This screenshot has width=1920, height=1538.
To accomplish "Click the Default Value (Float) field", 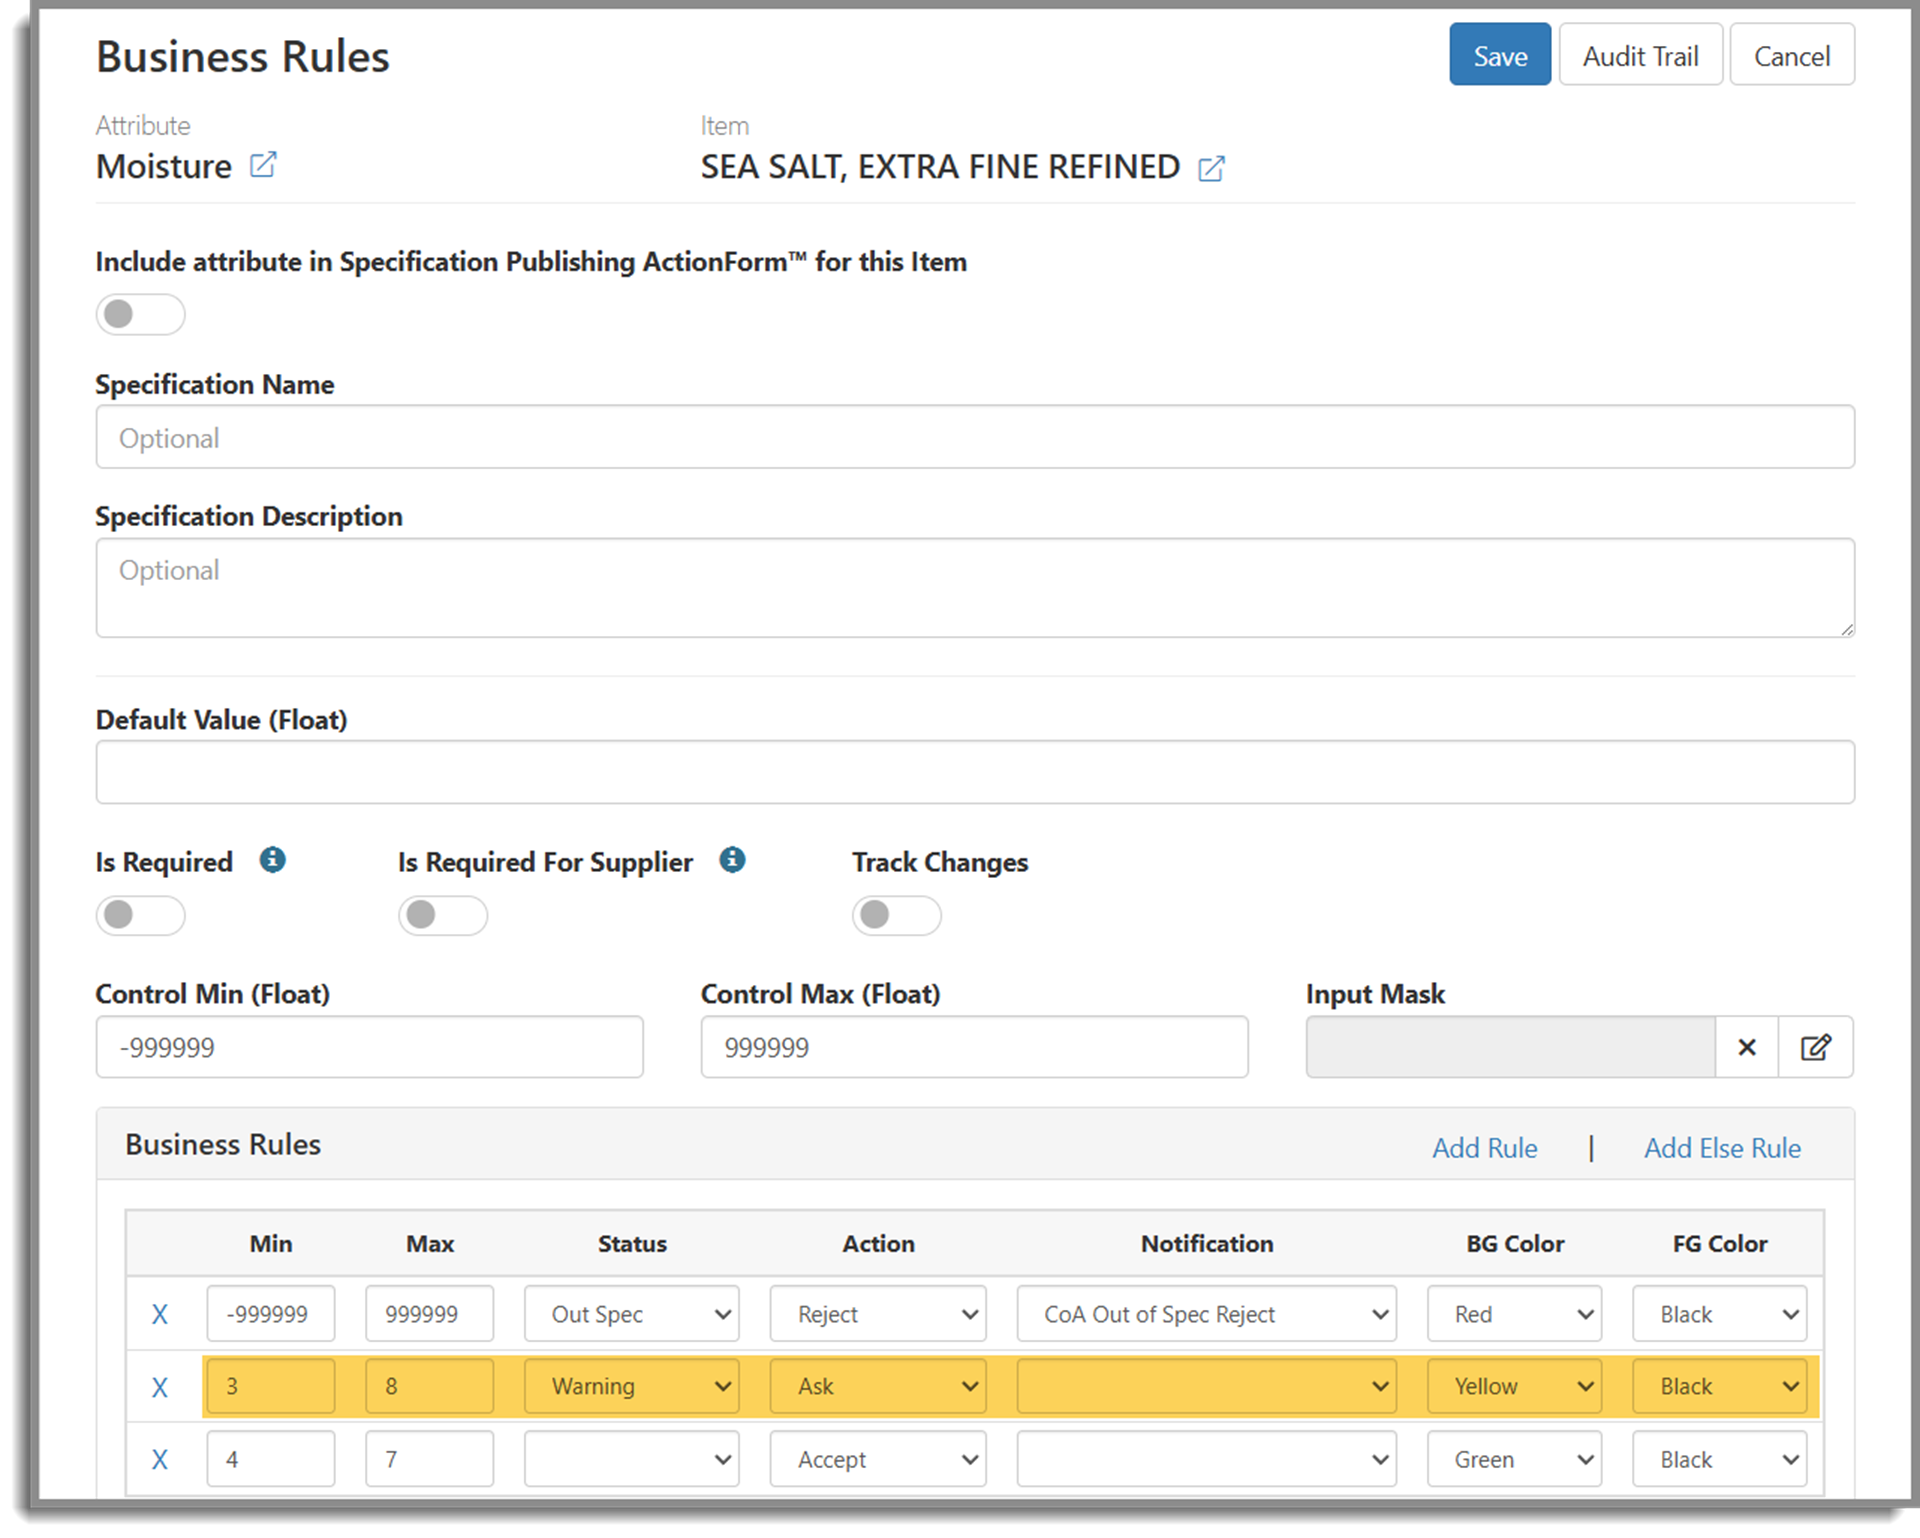I will [x=975, y=772].
